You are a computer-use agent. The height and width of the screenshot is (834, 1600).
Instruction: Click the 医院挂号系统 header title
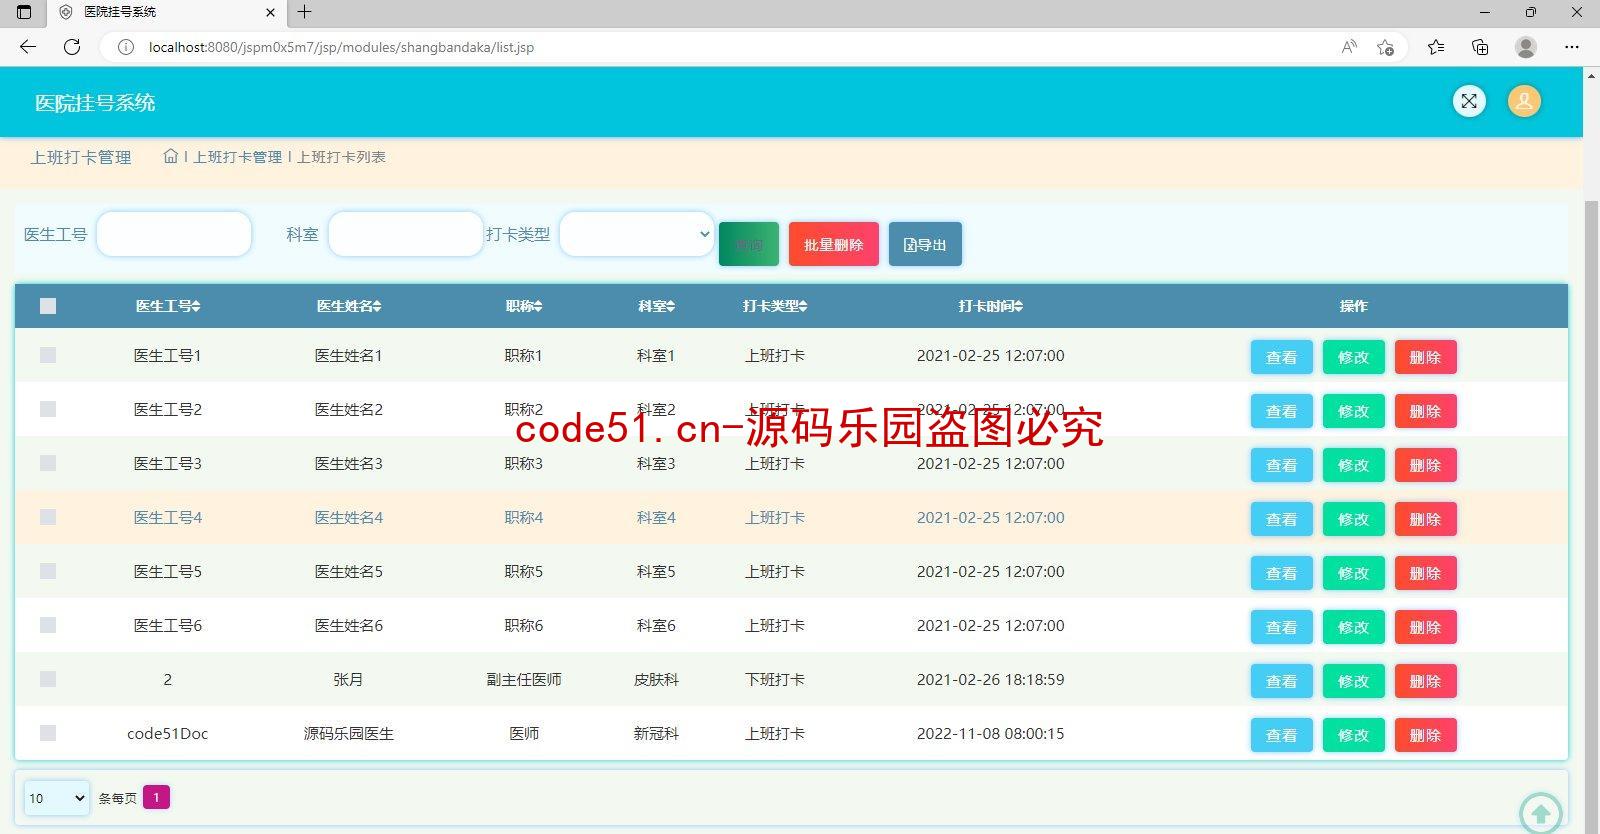95,103
